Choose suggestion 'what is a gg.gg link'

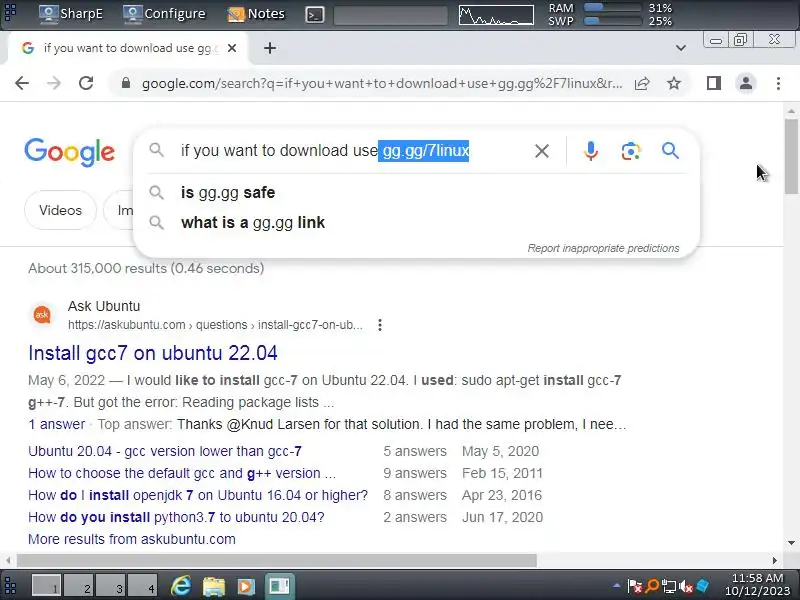(416, 222)
